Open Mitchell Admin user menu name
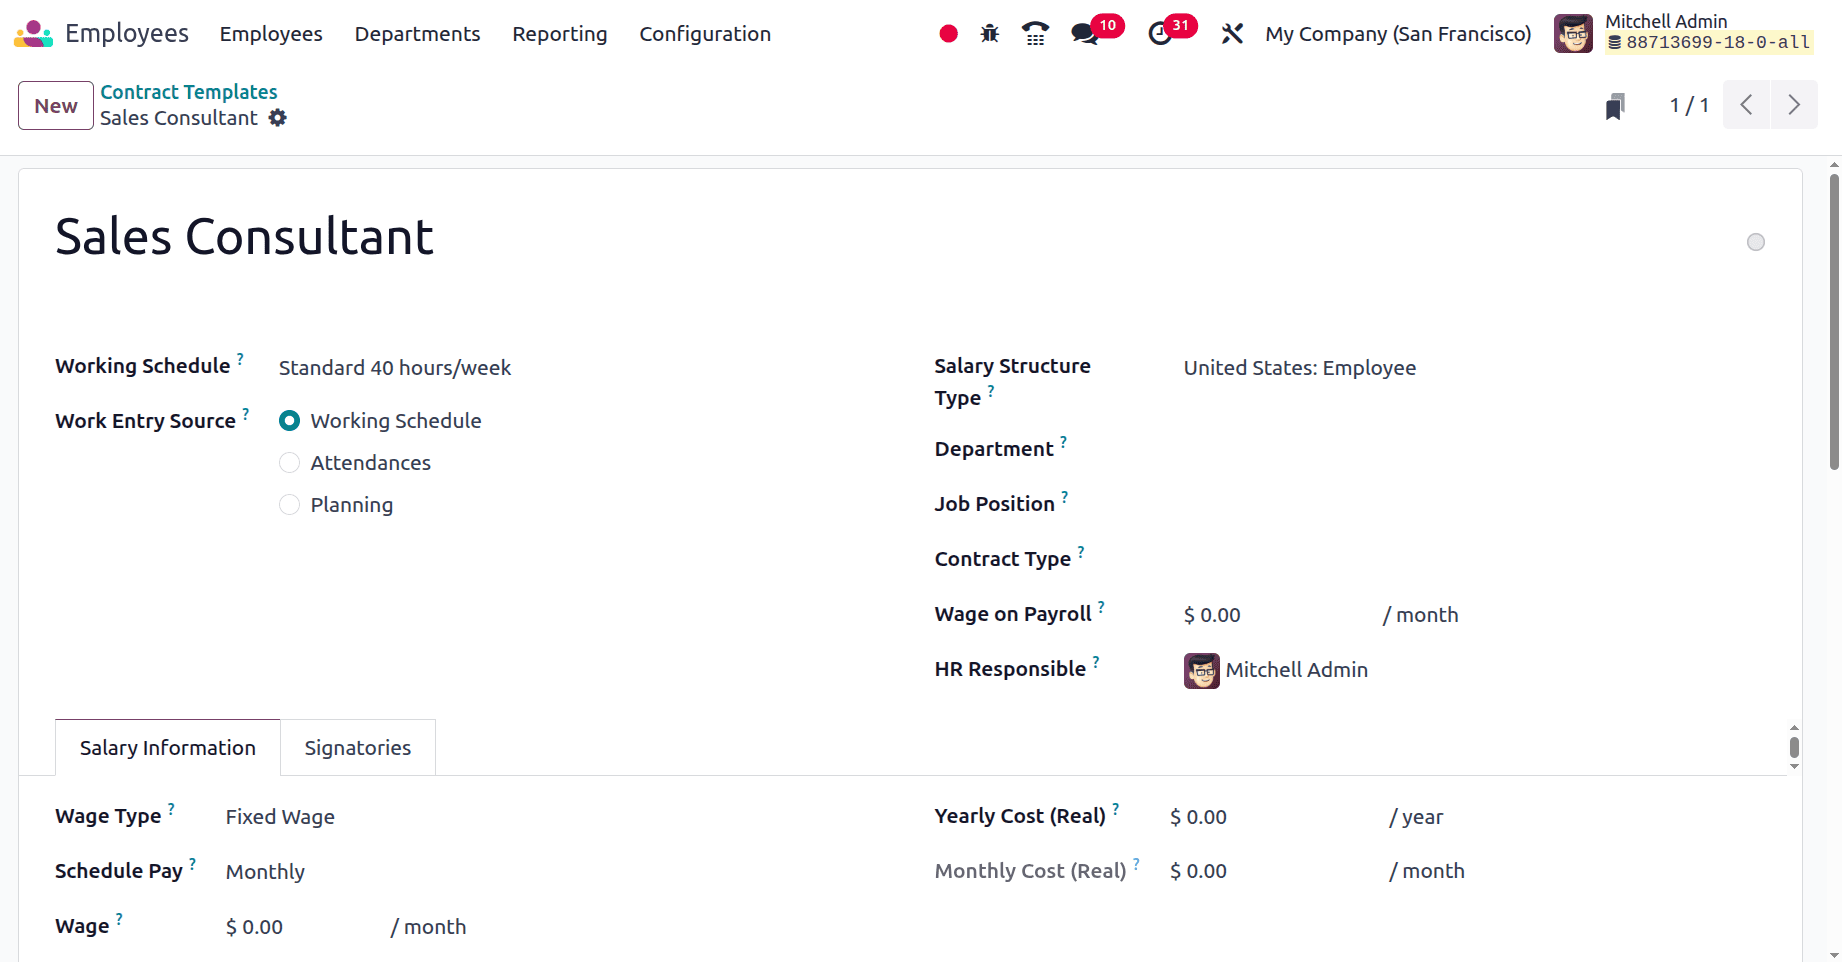 click(1666, 21)
